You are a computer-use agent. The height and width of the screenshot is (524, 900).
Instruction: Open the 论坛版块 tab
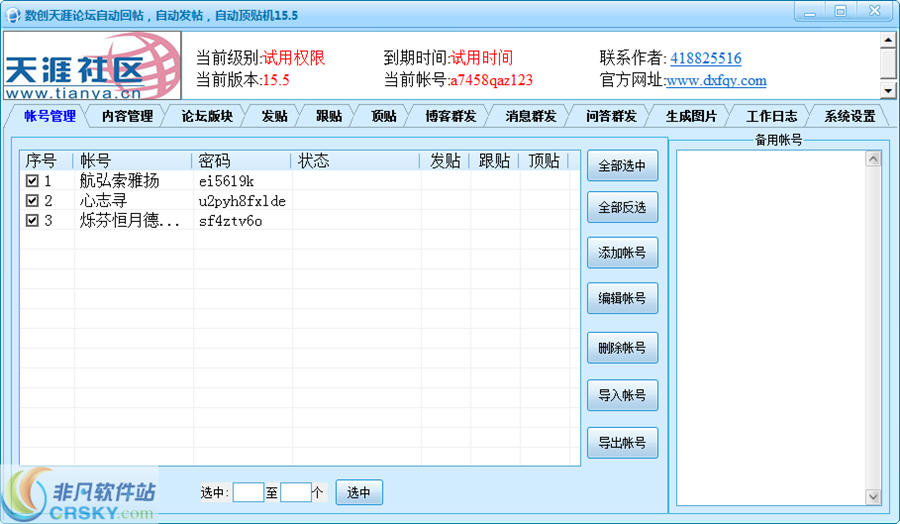[x=207, y=116]
